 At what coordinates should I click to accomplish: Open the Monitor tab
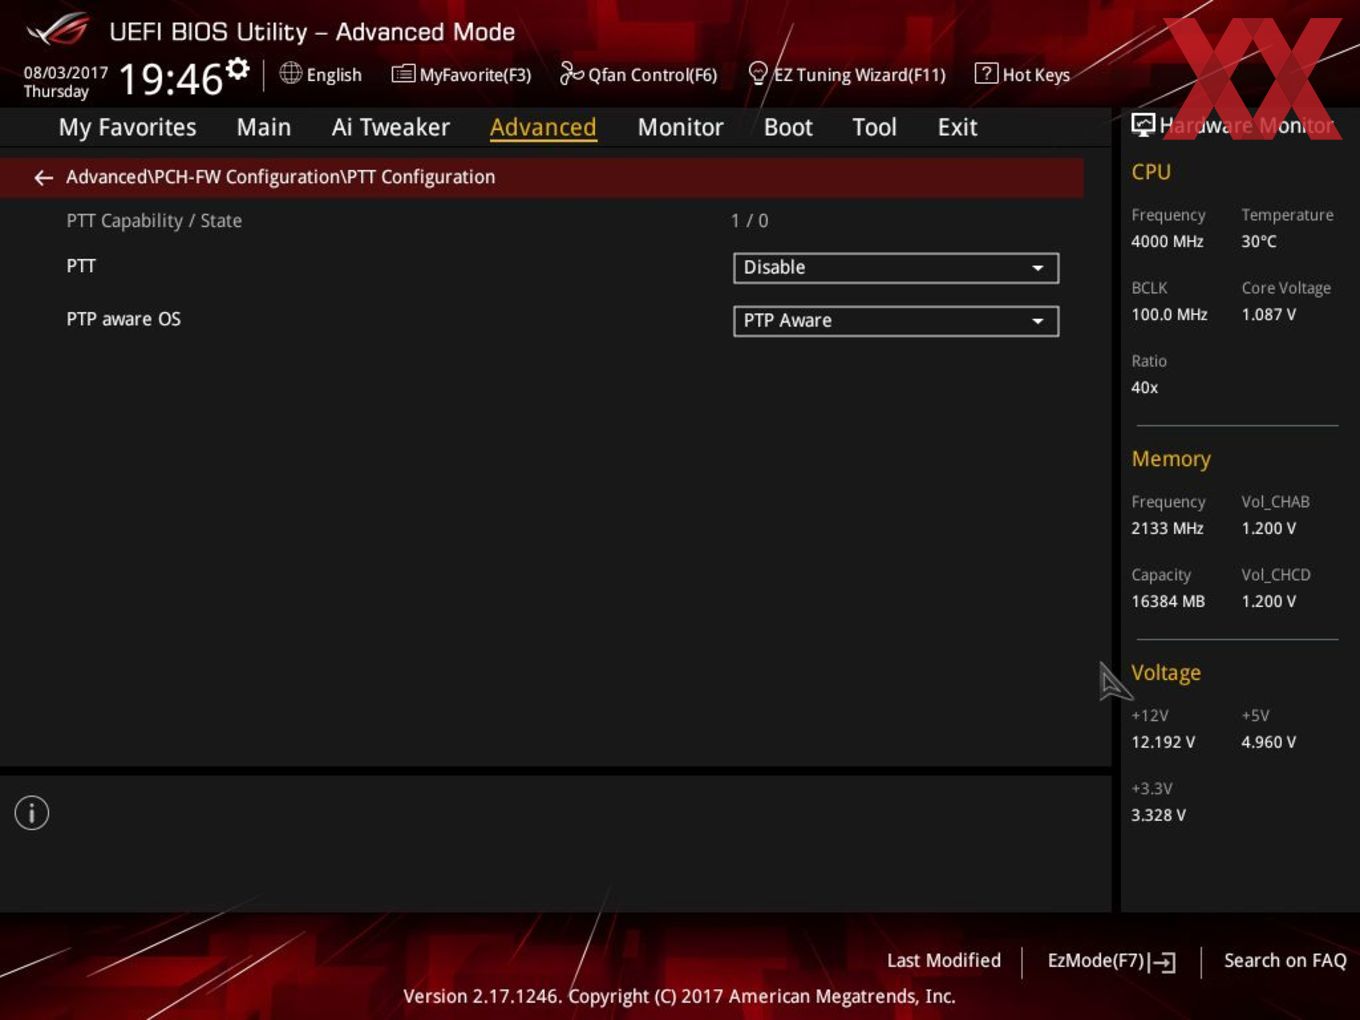coord(680,128)
